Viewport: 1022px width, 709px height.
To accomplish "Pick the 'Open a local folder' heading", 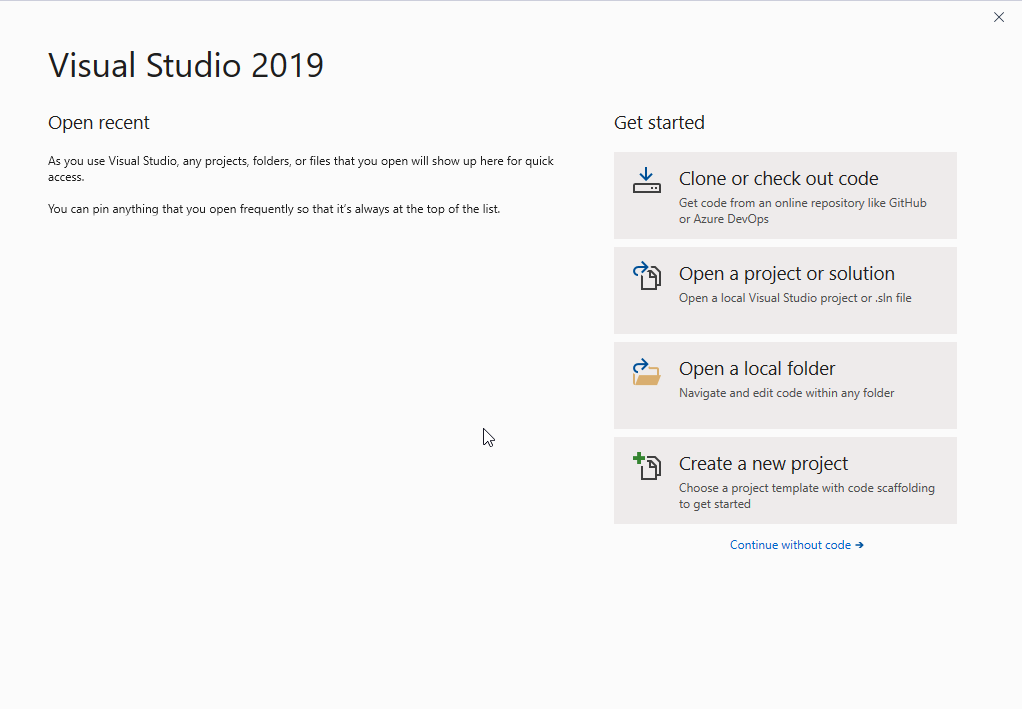I will pos(757,369).
